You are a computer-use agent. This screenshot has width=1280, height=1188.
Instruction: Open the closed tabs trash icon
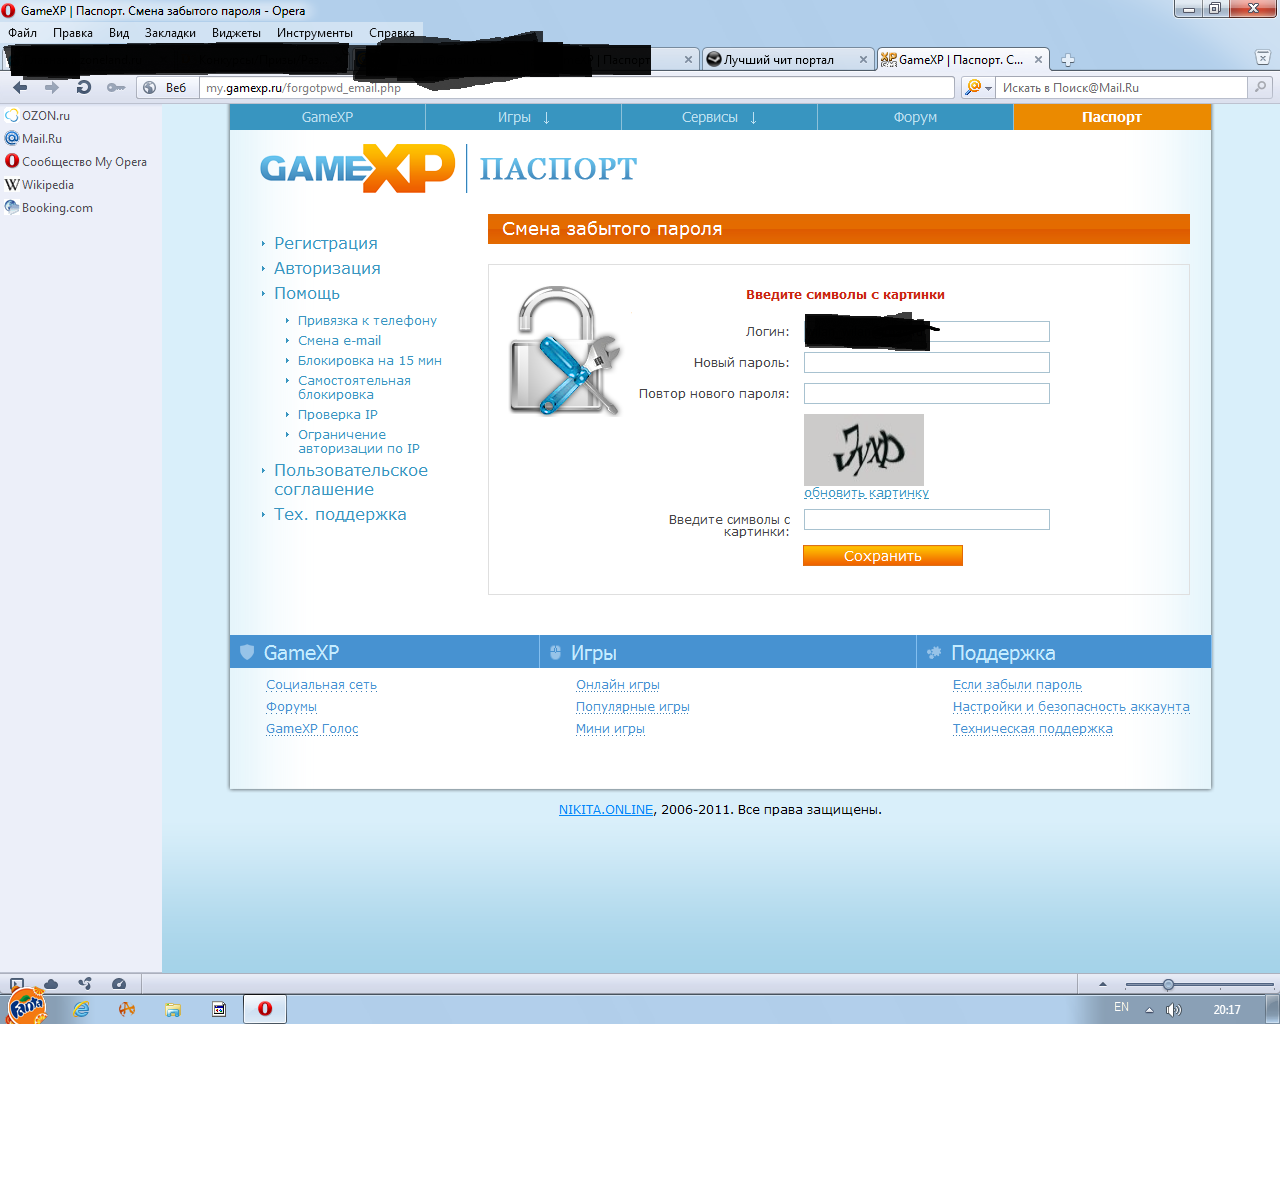pos(1262,58)
